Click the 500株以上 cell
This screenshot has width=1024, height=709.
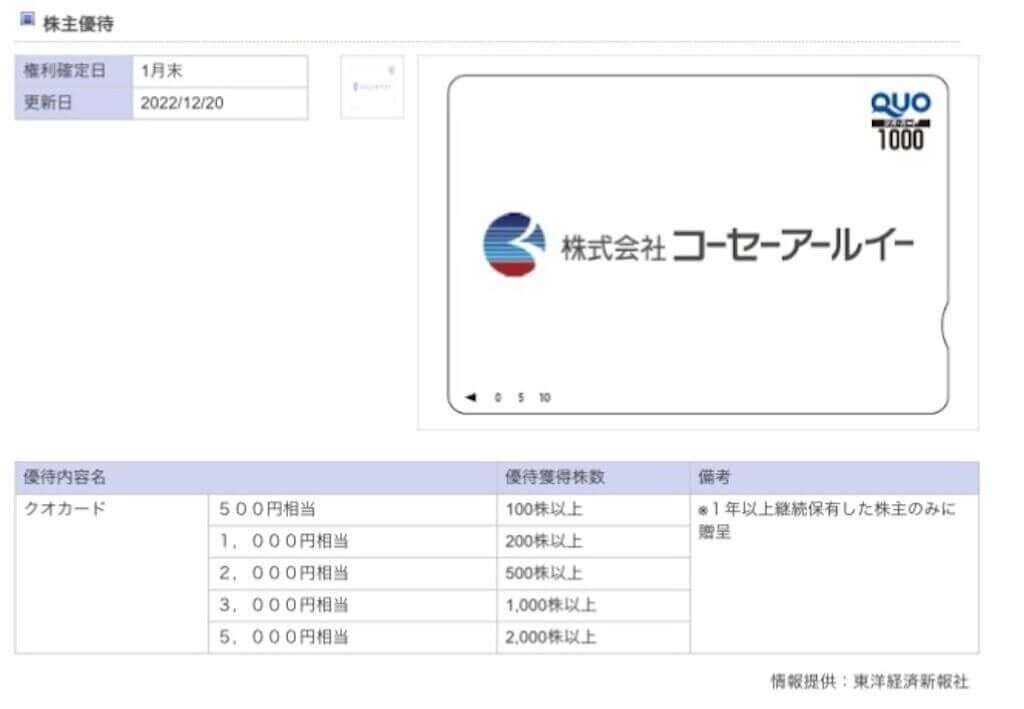click(593, 573)
